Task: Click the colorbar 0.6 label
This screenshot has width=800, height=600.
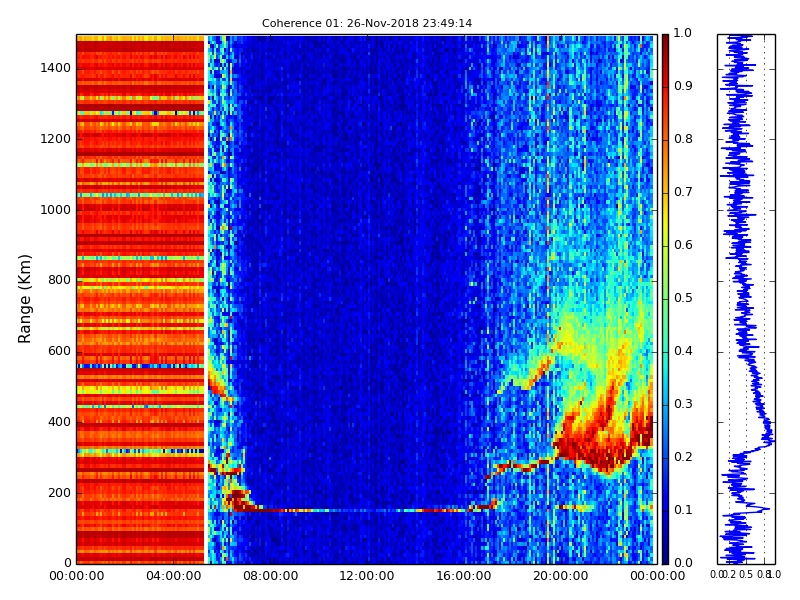Action: (x=683, y=245)
